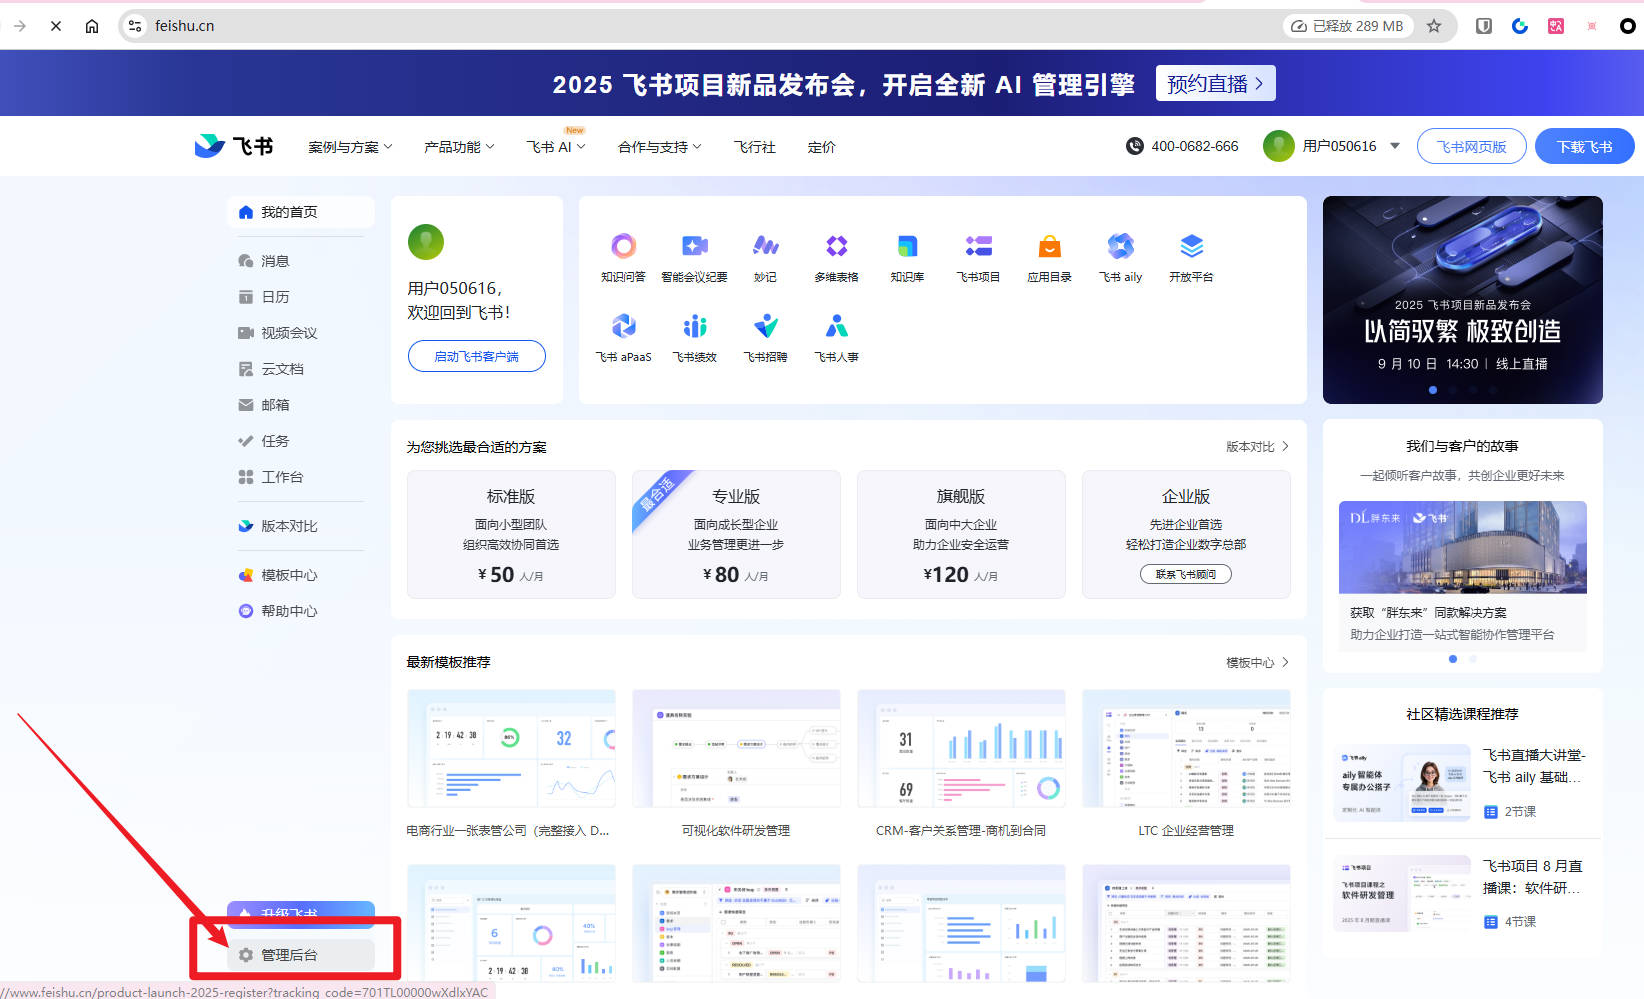Open the 妙记 app icon
The height and width of the screenshot is (999, 1644).
[x=766, y=246]
